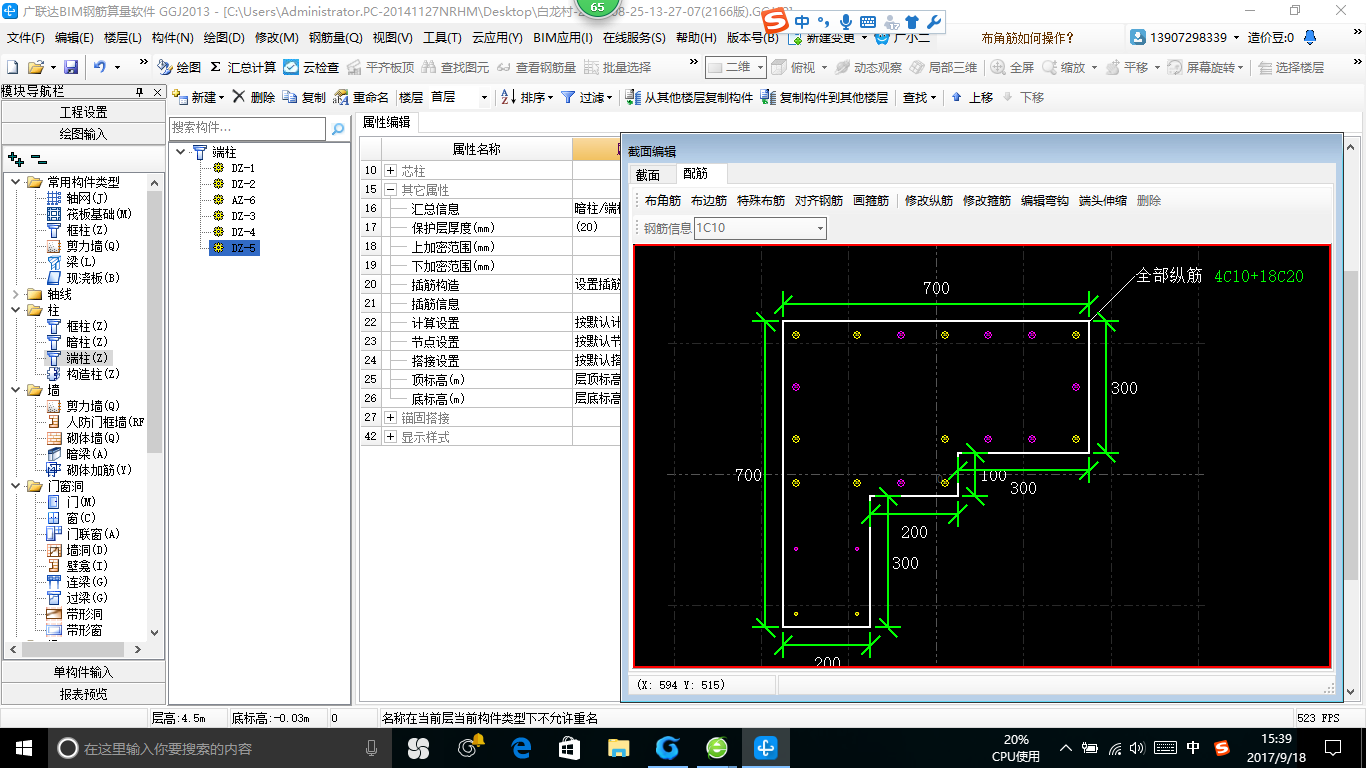Viewport: 1366px width, 768px height.
Task: Click 查看钢筋量 view rebar quantity
Action: (x=537, y=67)
